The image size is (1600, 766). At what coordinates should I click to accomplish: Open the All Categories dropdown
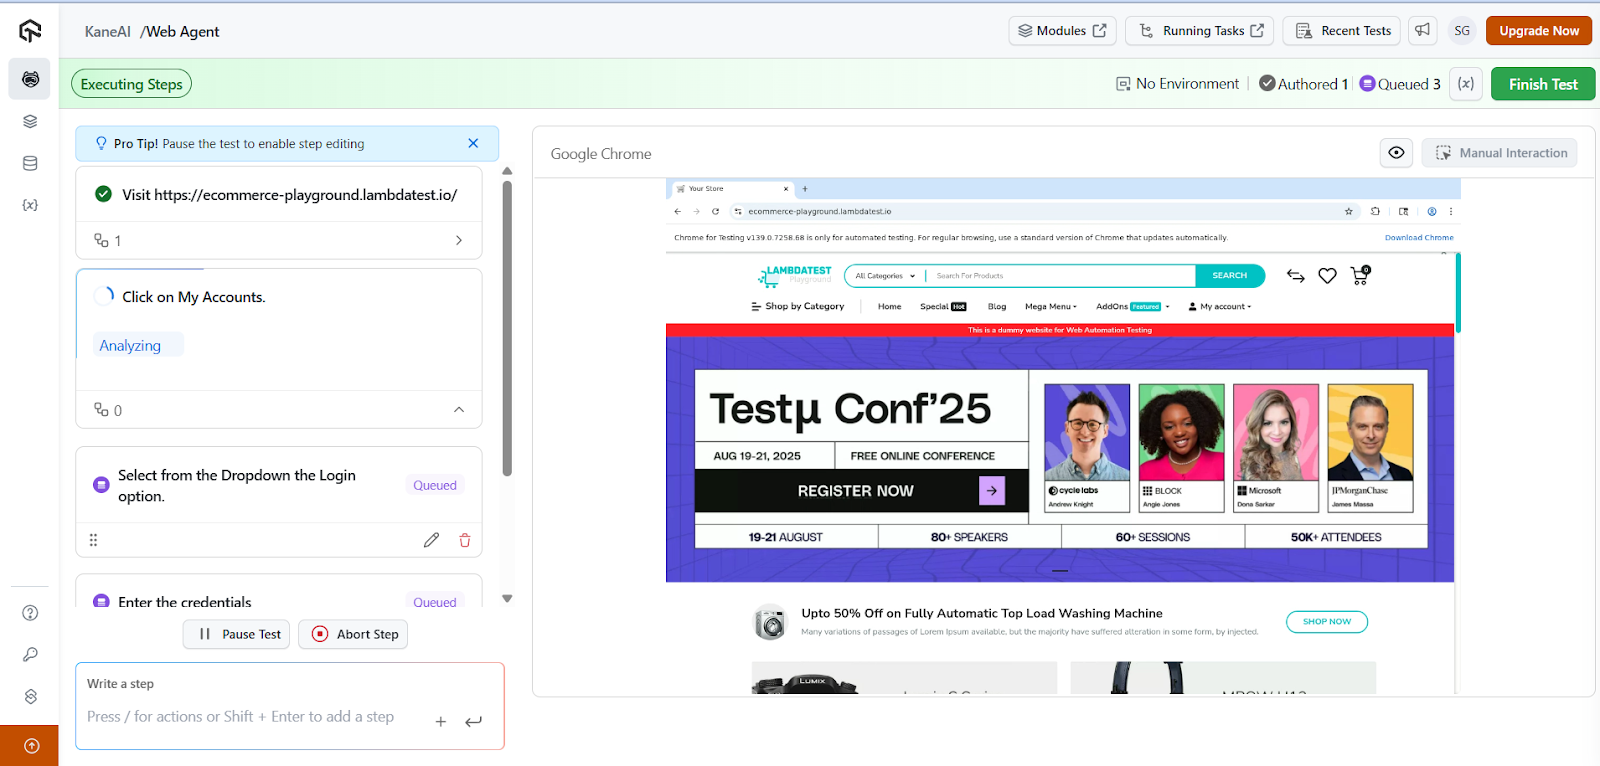[x=885, y=276]
